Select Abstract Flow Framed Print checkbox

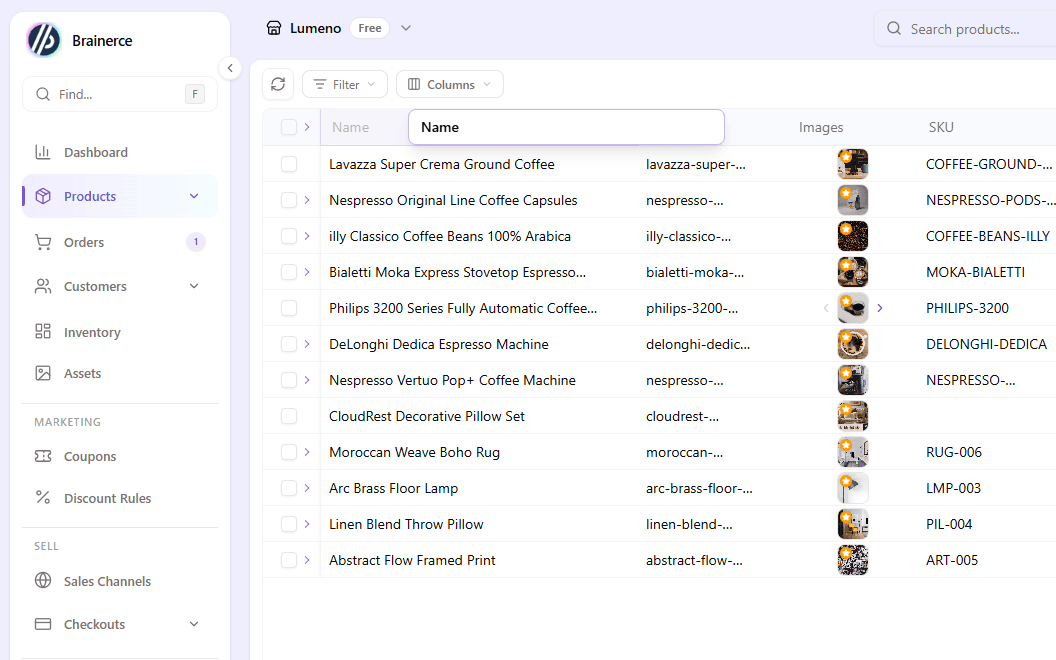point(289,560)
